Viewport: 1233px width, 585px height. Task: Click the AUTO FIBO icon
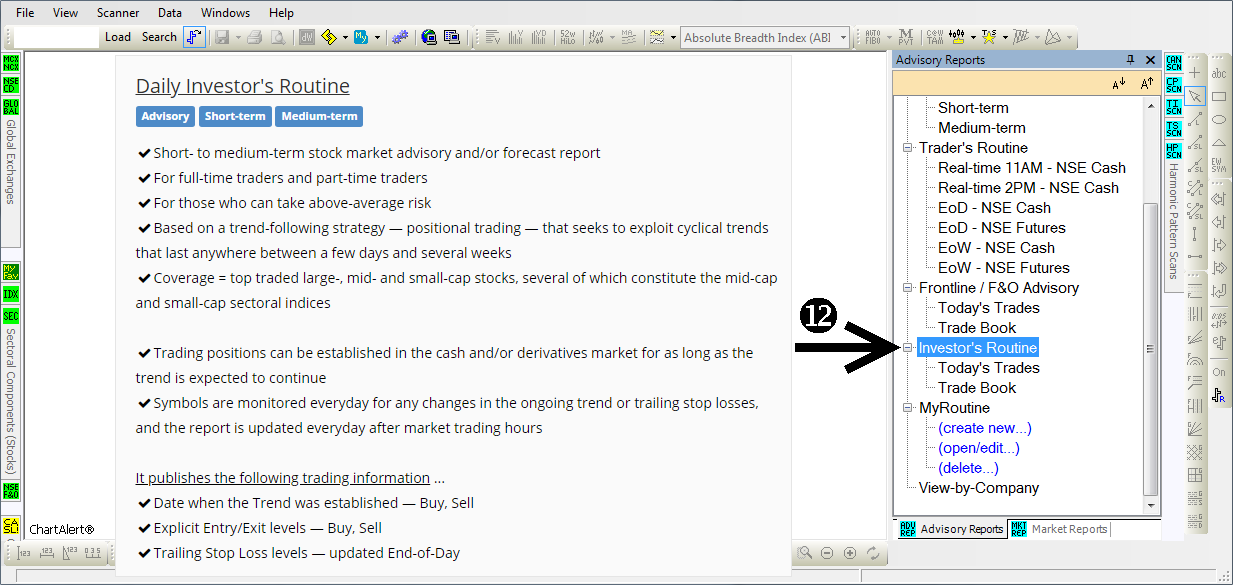click(873, 37)
